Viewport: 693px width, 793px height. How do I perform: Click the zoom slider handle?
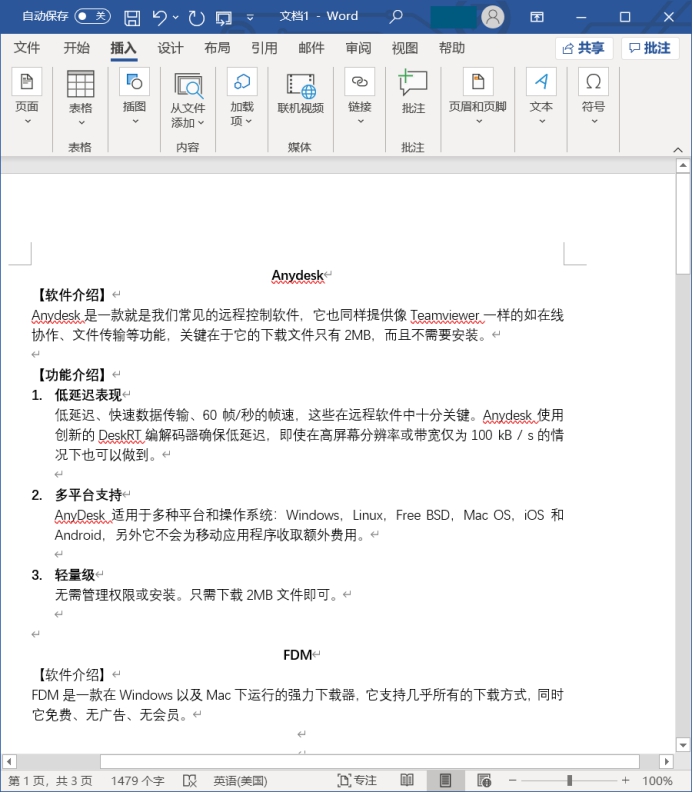(570, 780)
